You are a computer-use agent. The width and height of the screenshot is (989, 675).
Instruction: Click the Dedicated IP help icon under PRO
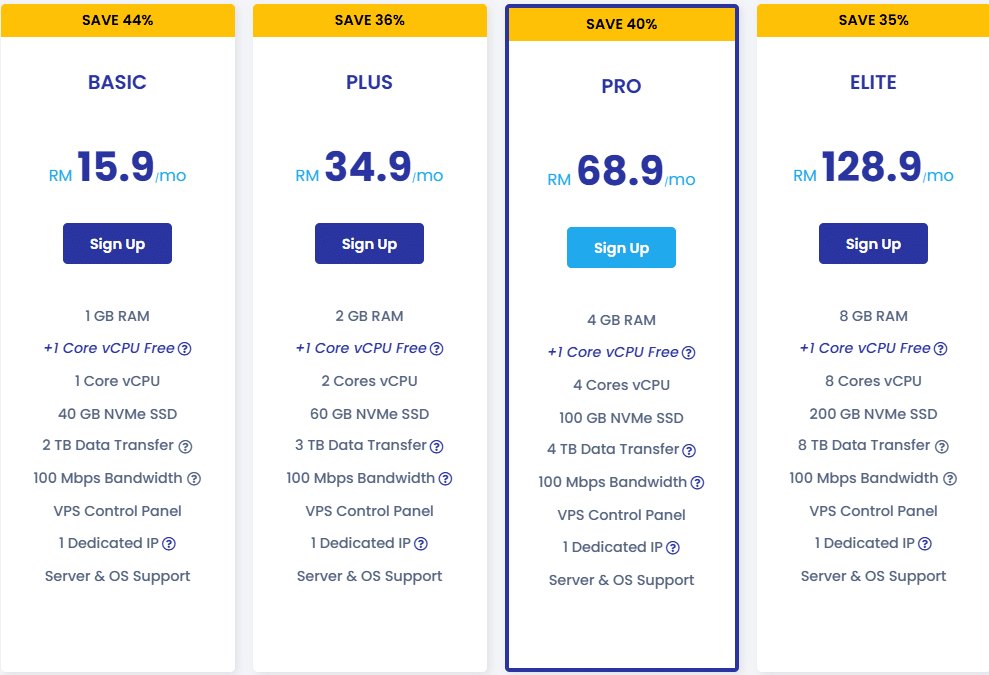tap(671, 547)
